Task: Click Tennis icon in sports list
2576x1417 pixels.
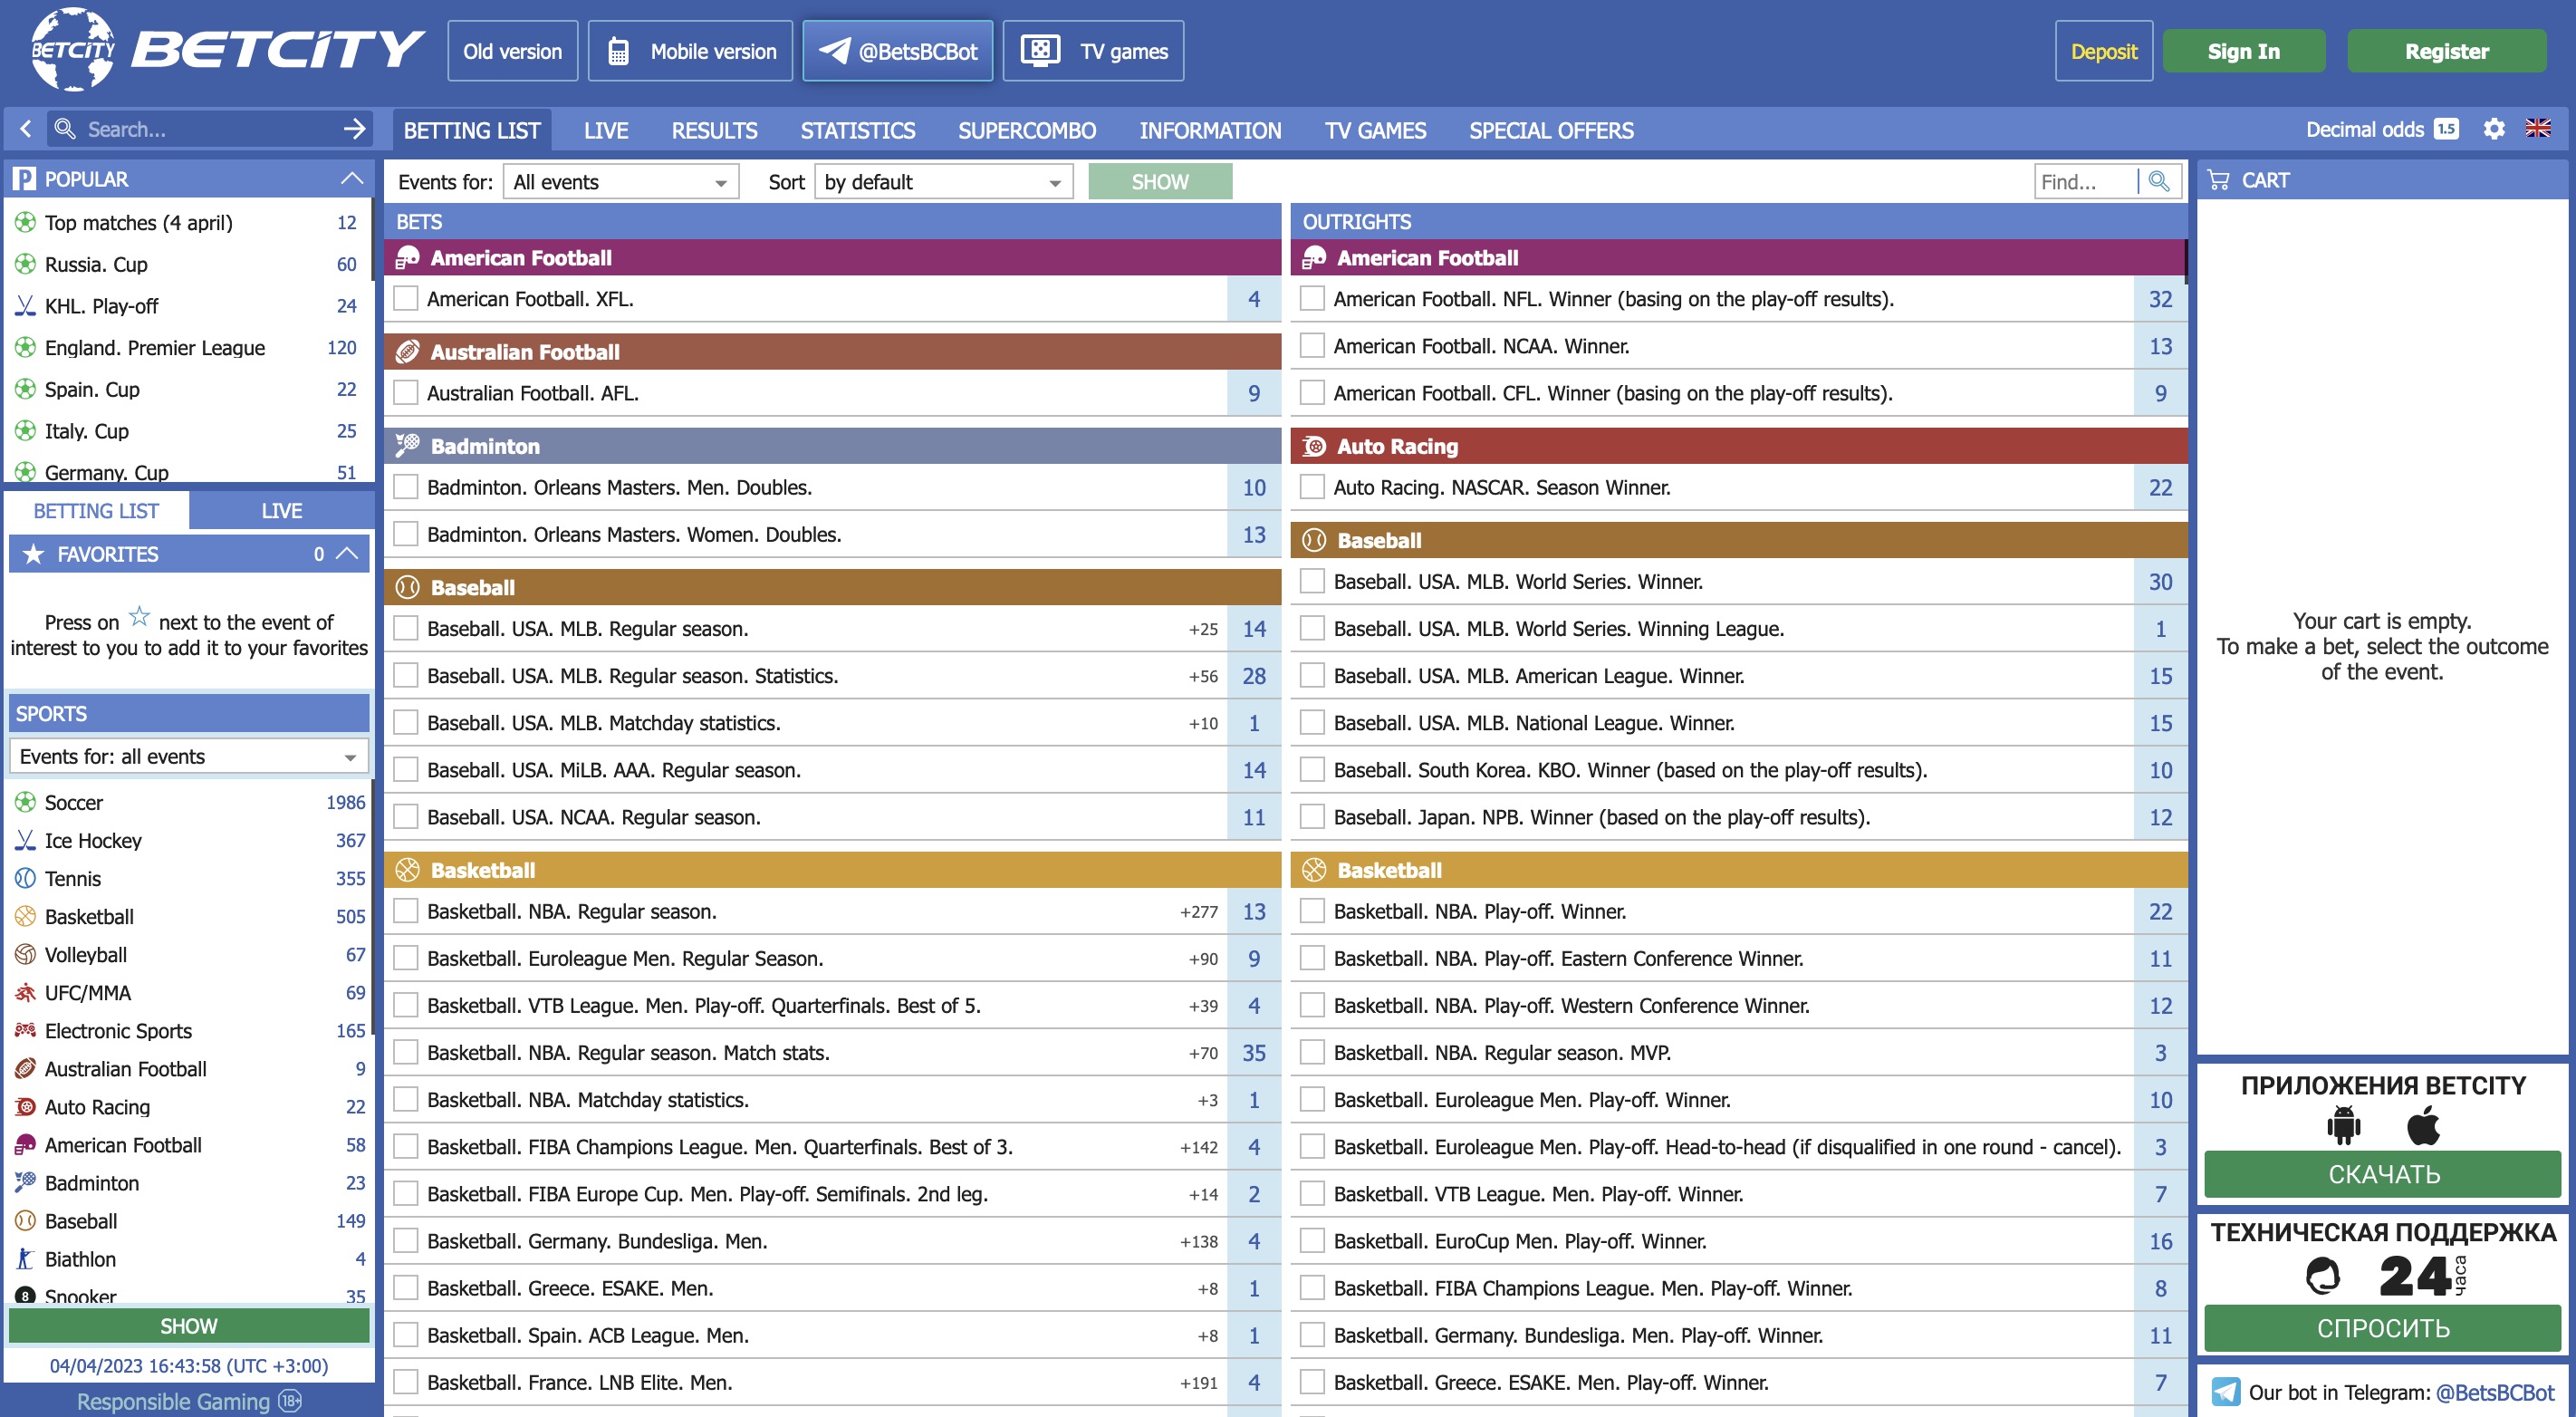Action: coord(25,878)
